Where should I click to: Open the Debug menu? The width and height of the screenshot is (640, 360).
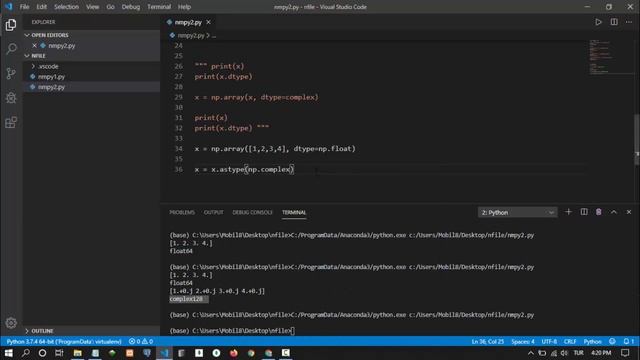click(x=131, y=7)
